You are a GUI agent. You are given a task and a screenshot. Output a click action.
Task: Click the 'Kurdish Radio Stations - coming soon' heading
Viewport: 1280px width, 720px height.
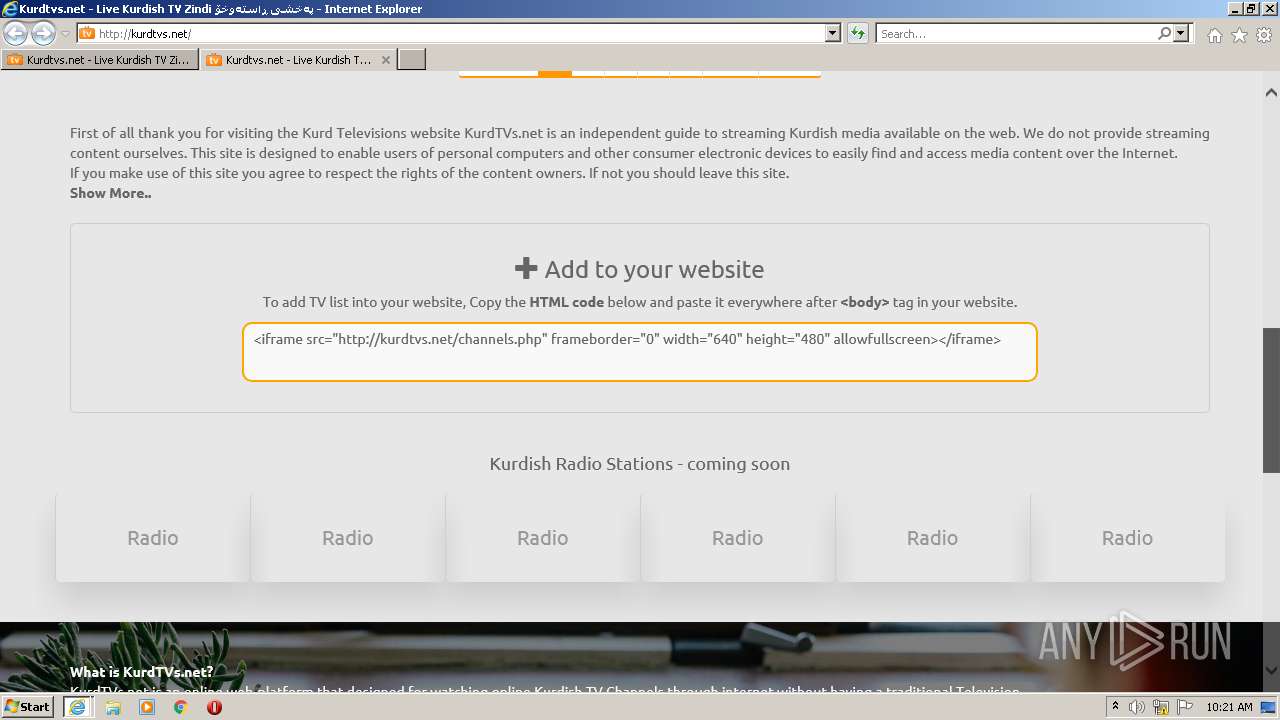(639, 464)
